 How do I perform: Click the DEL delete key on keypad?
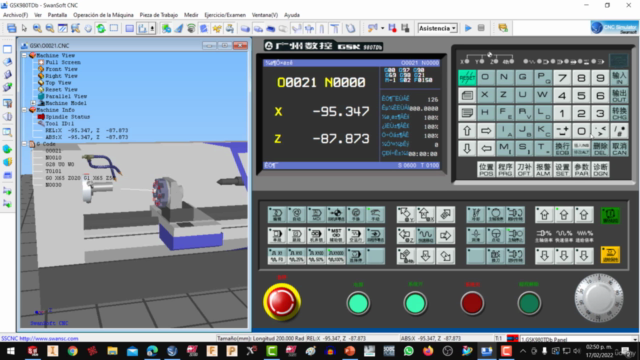coord(600,149)
